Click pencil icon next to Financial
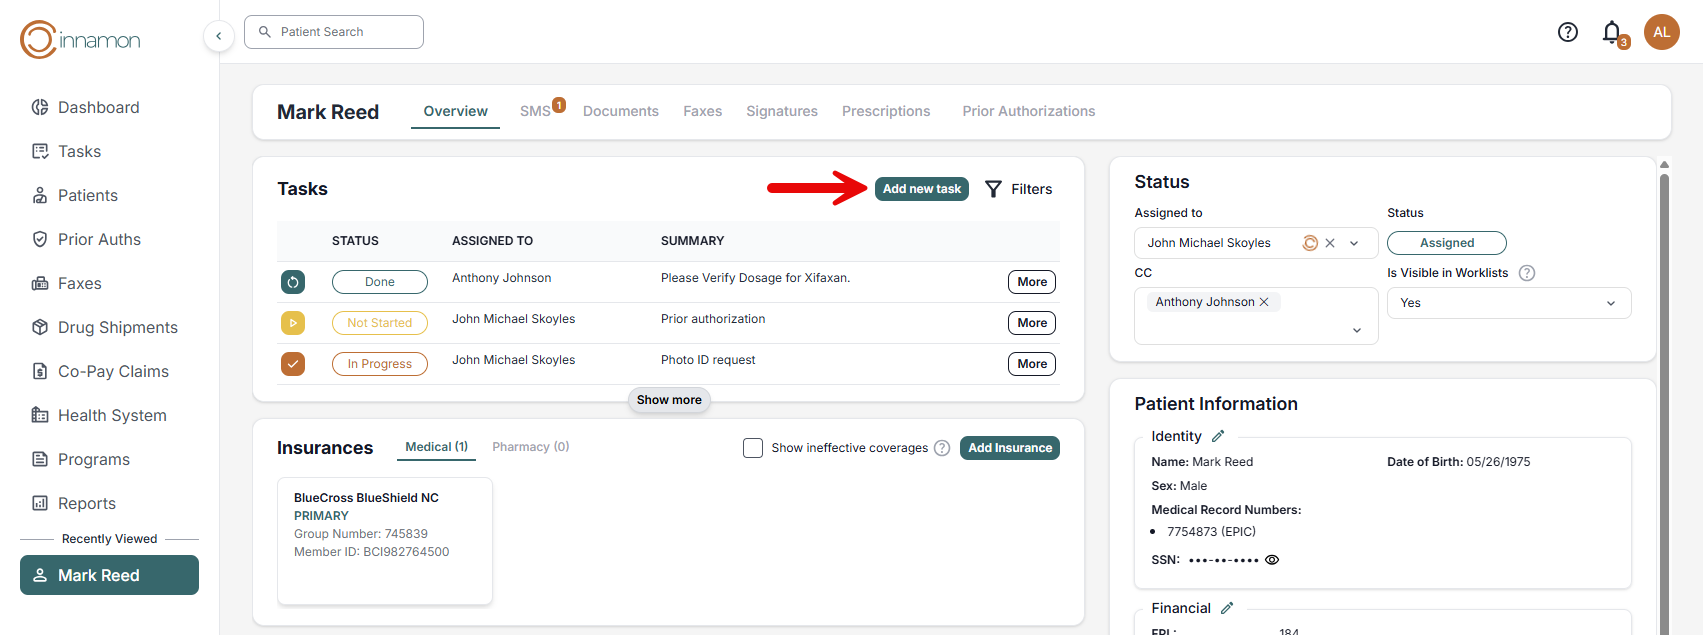The height and width of the screenshot is (635, 1703). 1227,608
